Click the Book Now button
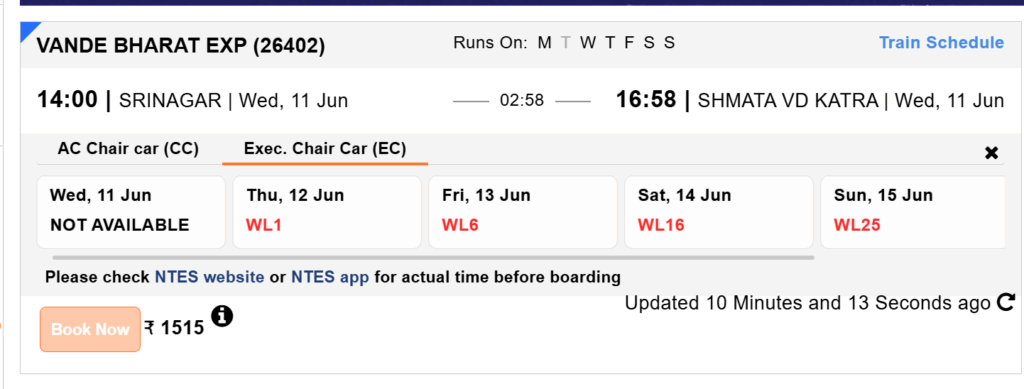This screenshot has height=389, width=1024. point(90,329)
